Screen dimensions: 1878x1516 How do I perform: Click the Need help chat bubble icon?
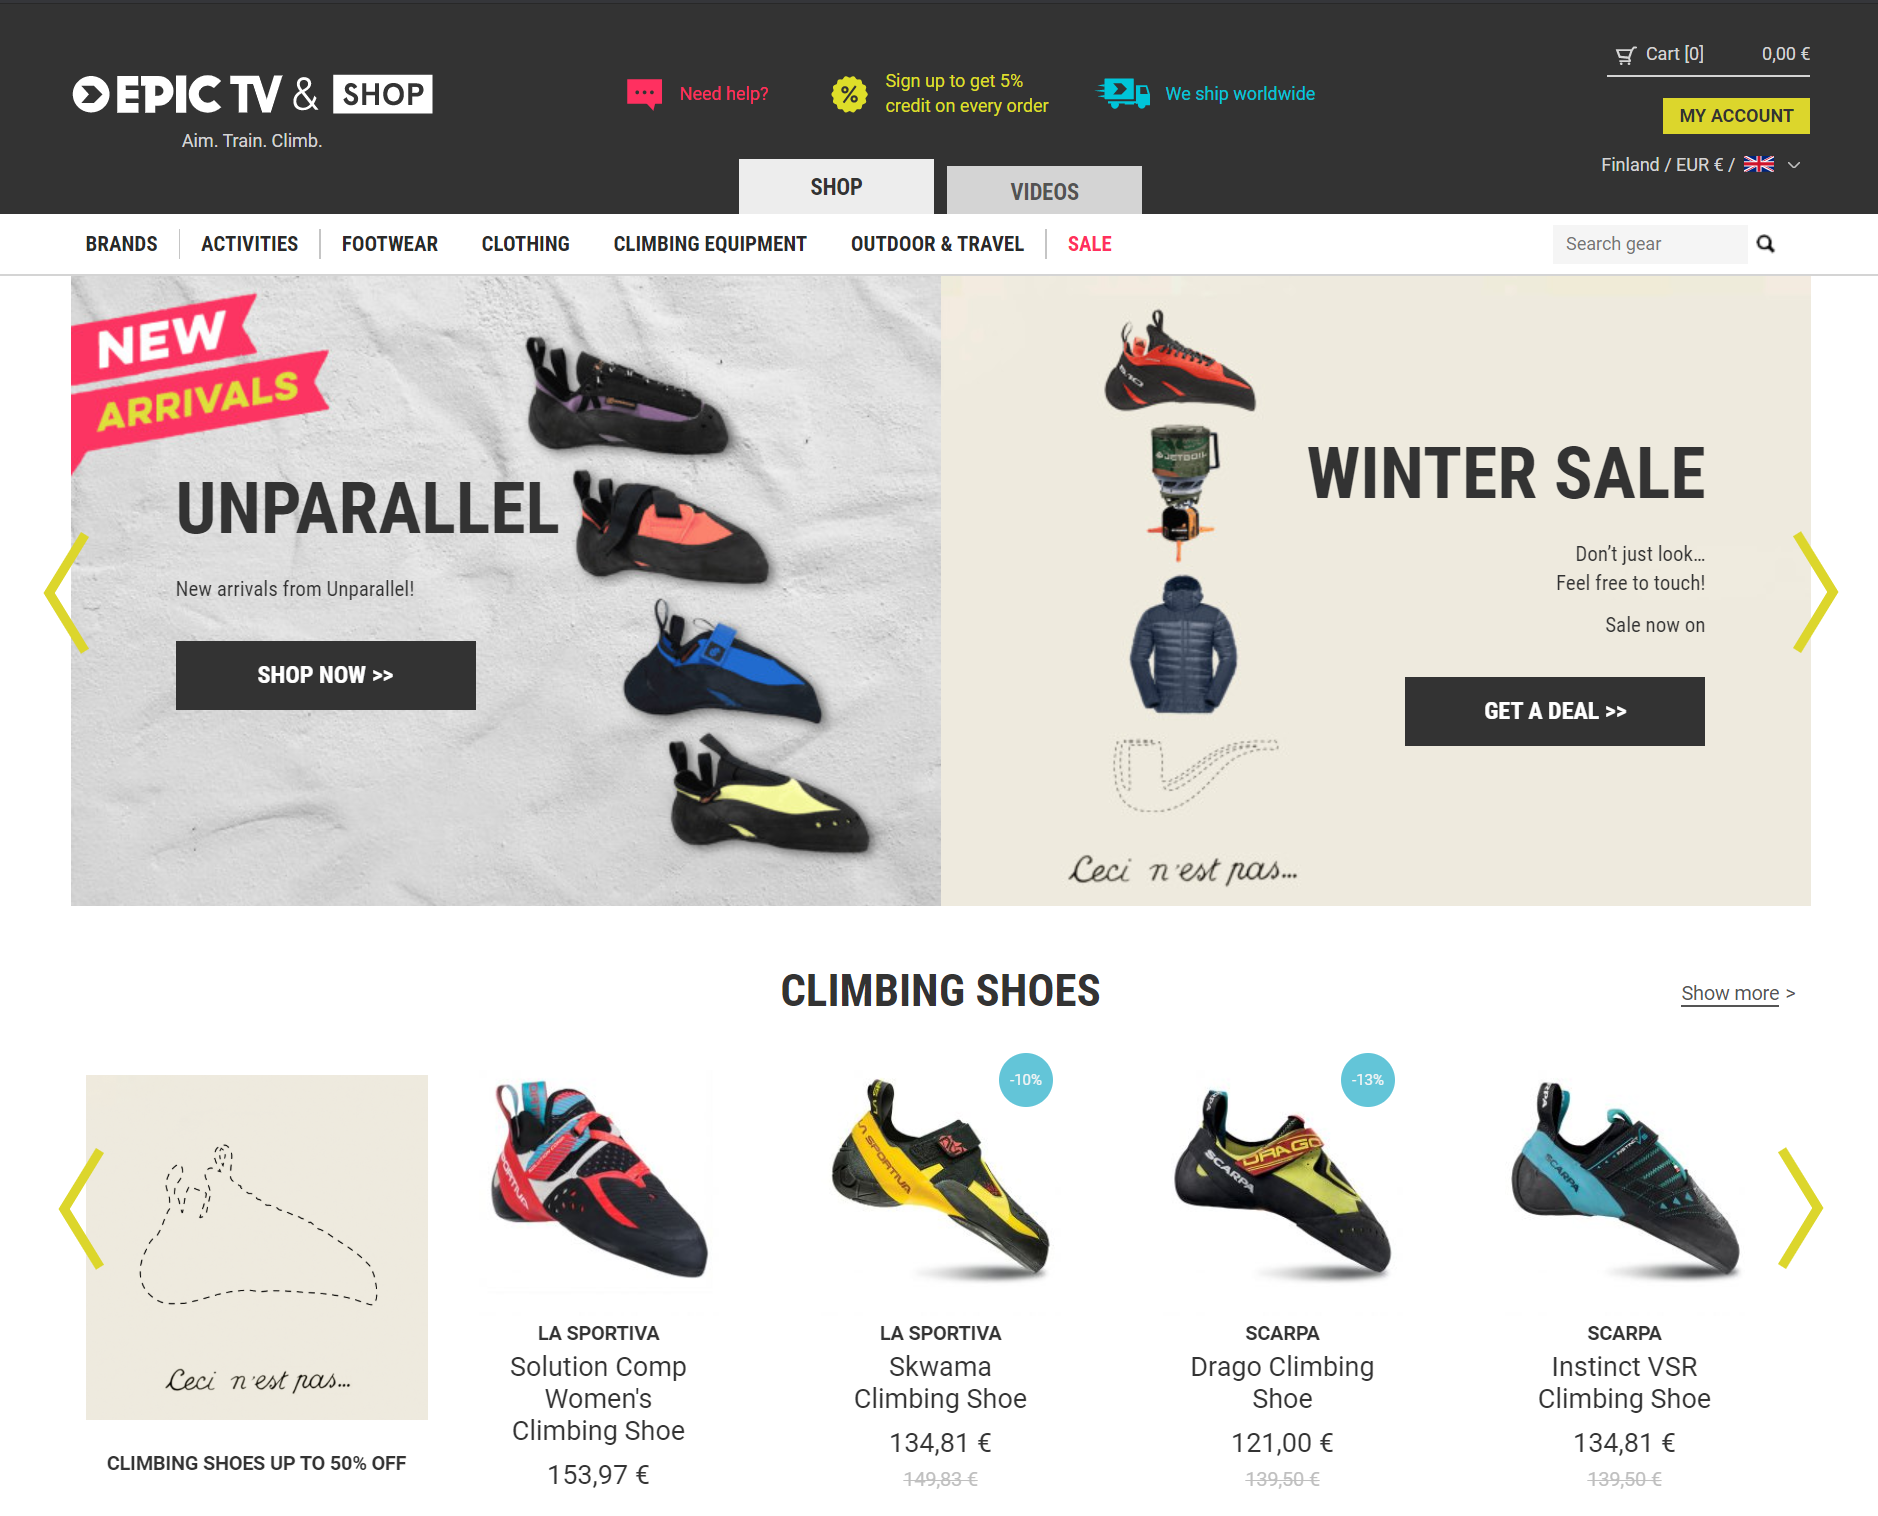click(644, 94)
